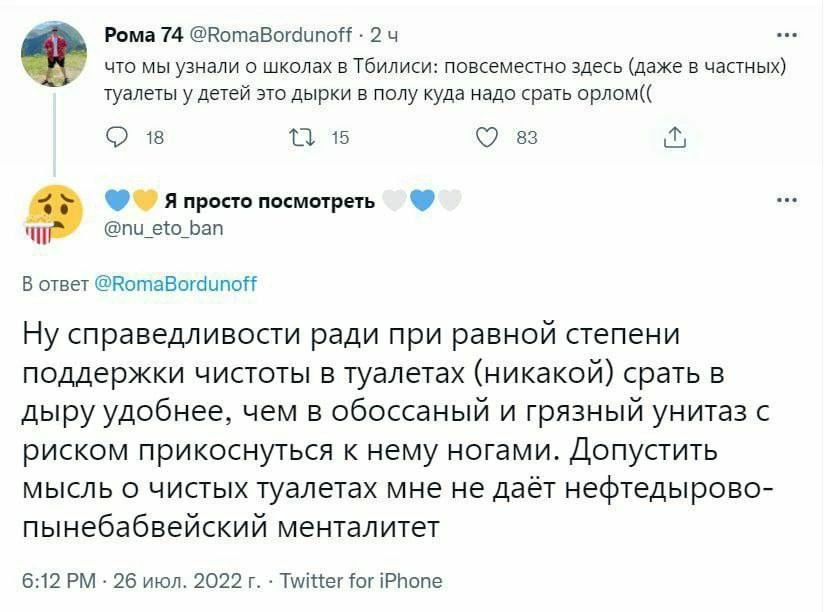824x612 pixels.
Task: Click the @nu_eto_ban handle
Action: pyautogui.click(x=164, y=228)
